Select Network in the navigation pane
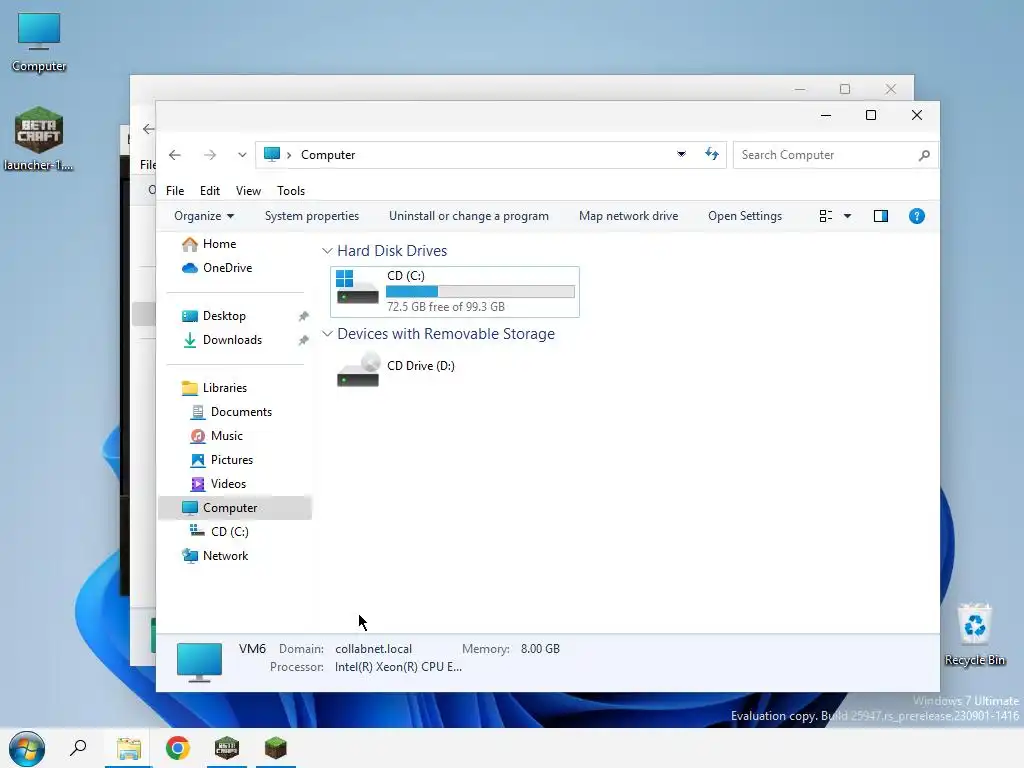Viewport: 1024px width, 768px height. pyautogui.click(x=225, y=556)
